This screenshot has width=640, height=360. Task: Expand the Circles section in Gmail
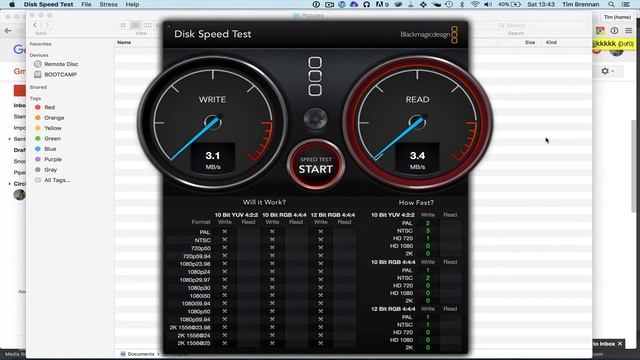tap(10, 184)
